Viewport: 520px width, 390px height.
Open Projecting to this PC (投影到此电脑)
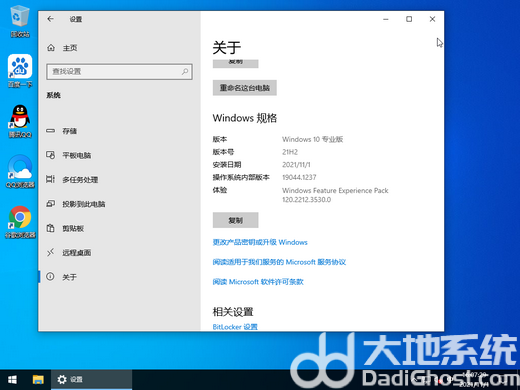[x=119, y=204]
